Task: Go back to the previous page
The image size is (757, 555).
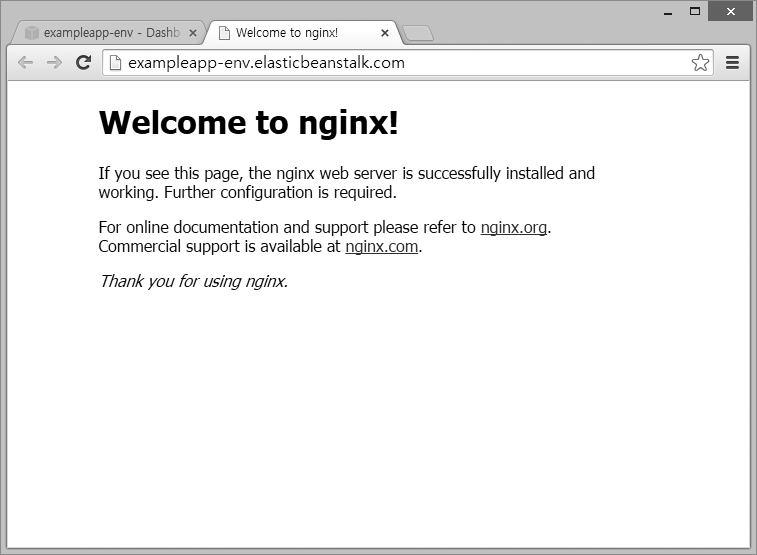Action: (26, 63)
